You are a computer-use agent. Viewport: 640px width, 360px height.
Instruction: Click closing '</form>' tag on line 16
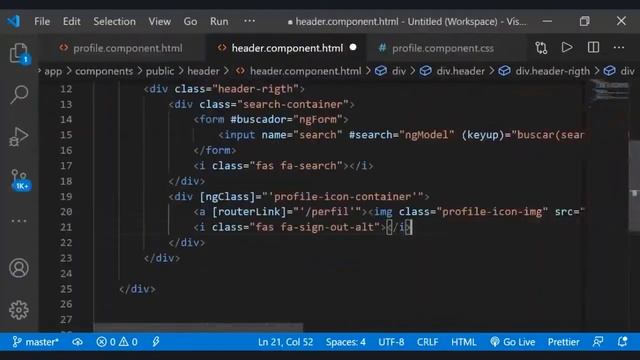click(215, 150)
